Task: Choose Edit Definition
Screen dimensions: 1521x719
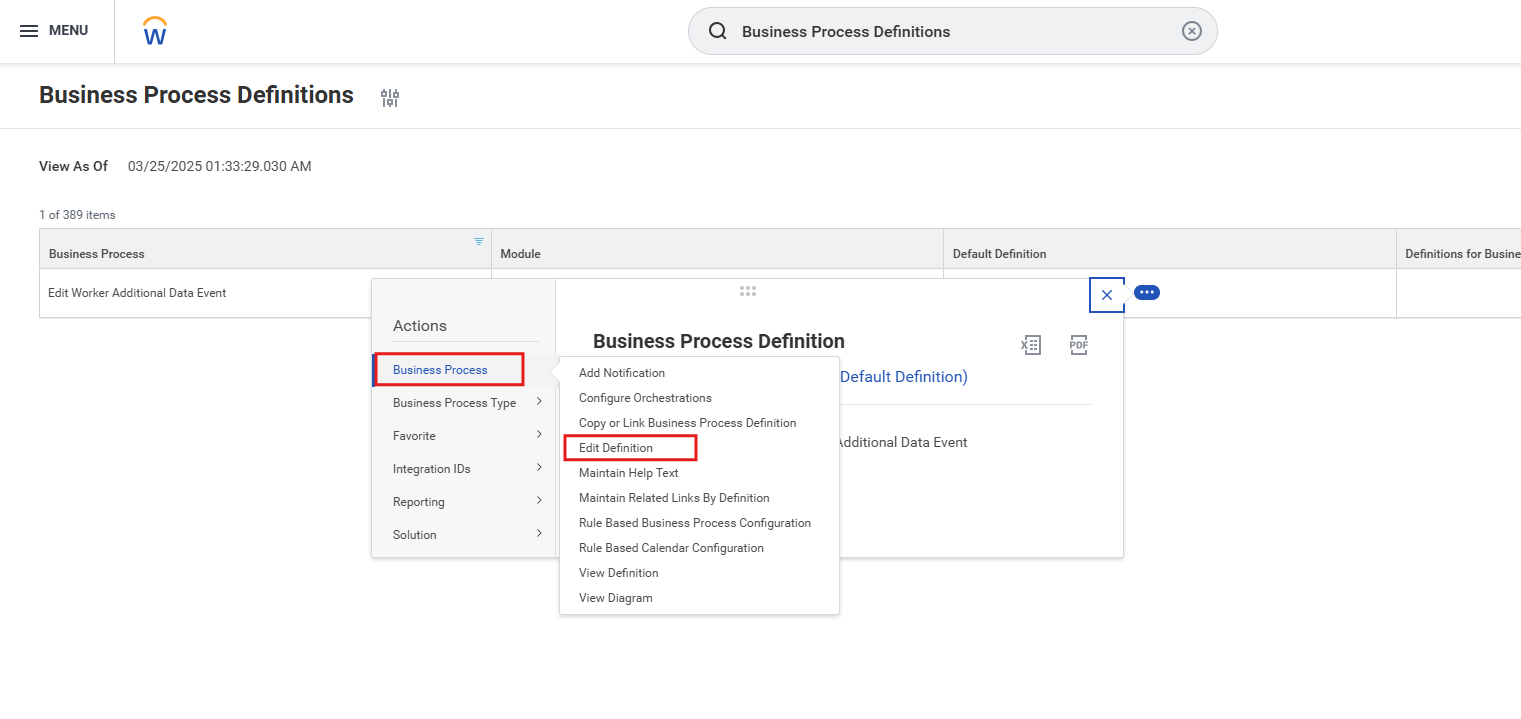Action: (x=616, y=448)
